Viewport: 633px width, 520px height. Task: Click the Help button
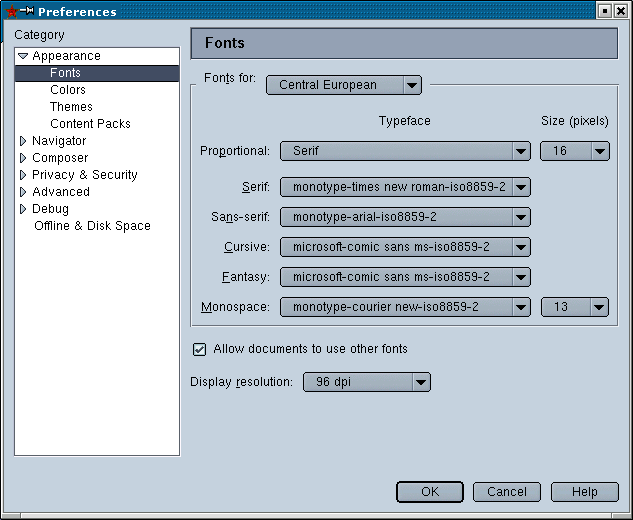[585, 492]
